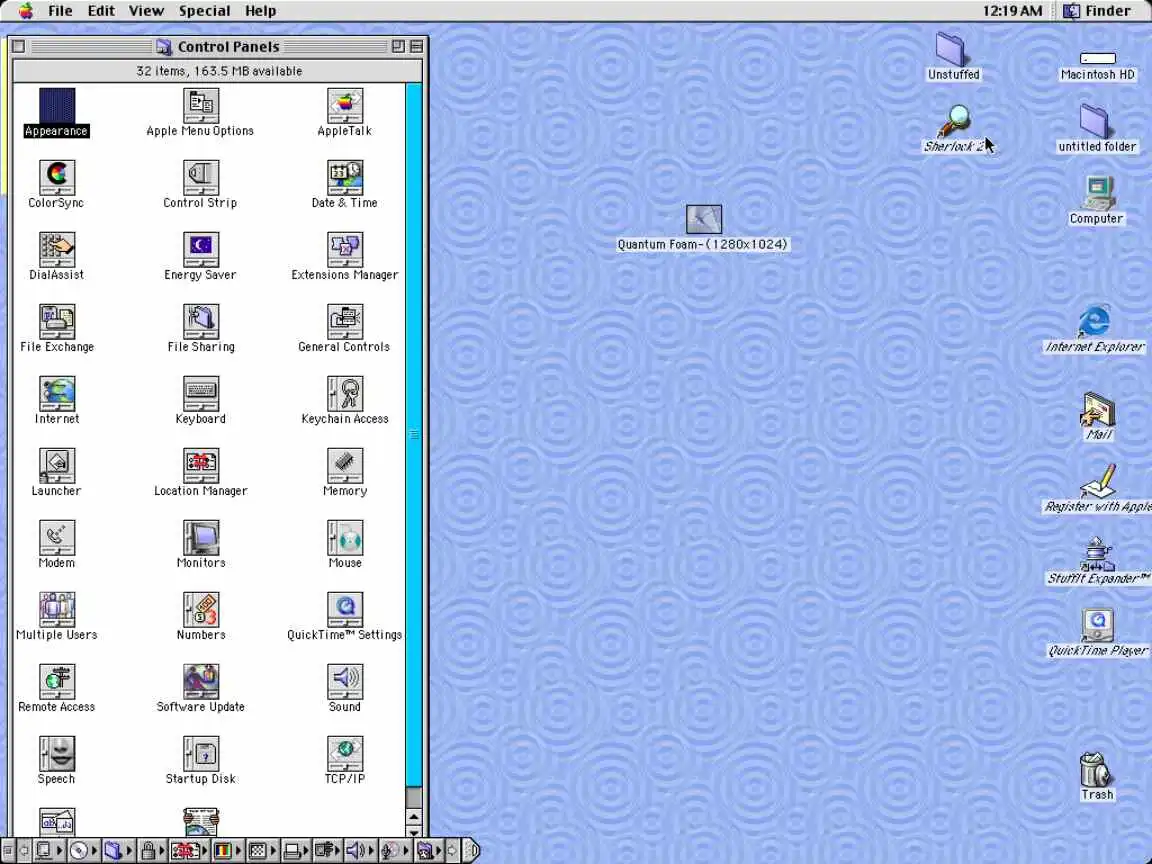Click the Unstuffed folder on desktop
The width and height of the screenshot is (1152, 864).
pyautogui.click(x=953, y=49)
